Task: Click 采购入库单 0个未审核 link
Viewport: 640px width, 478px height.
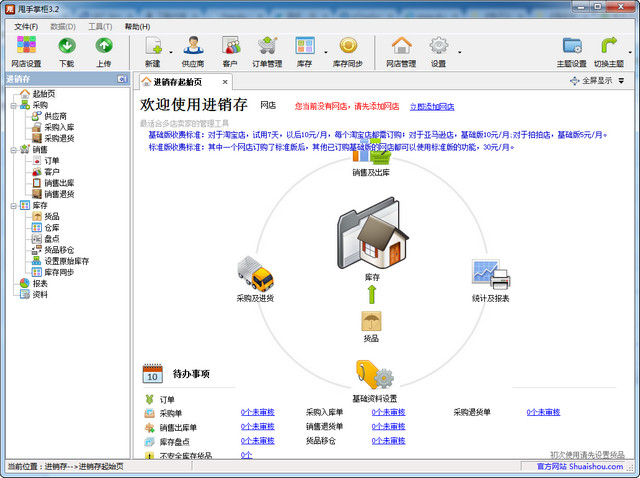Action: [x=388, y=412]
